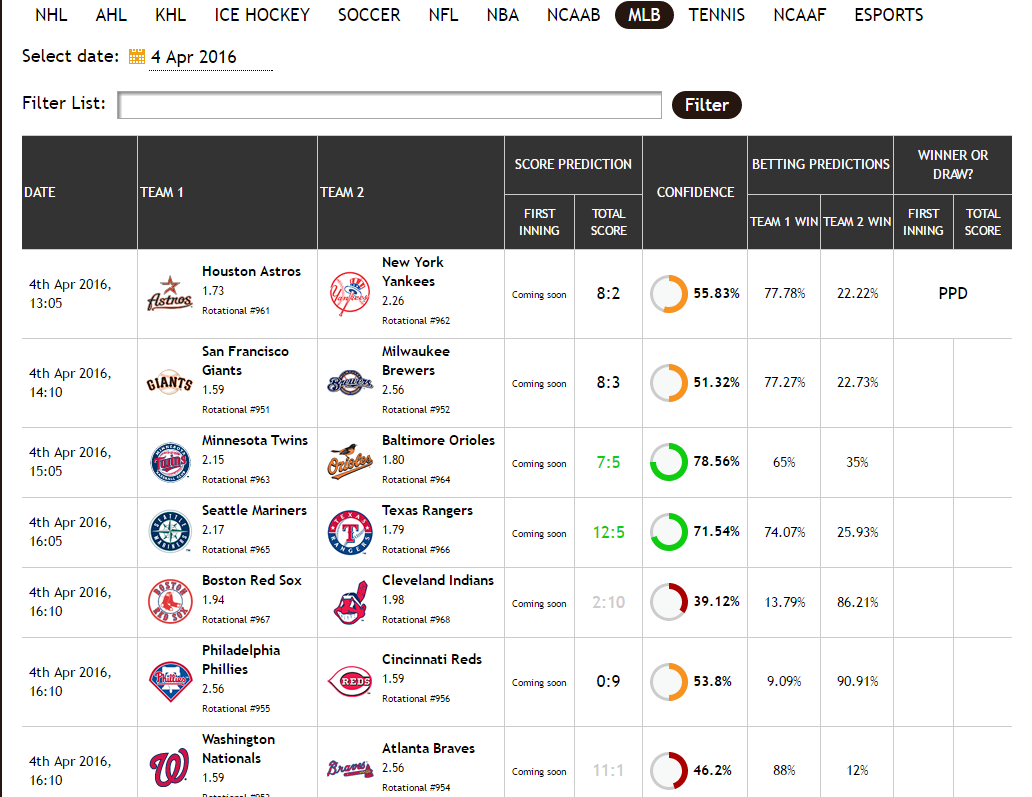1032x797 pixels.
Task: Open the New York Yankees team link
Action: click(413, 271)
